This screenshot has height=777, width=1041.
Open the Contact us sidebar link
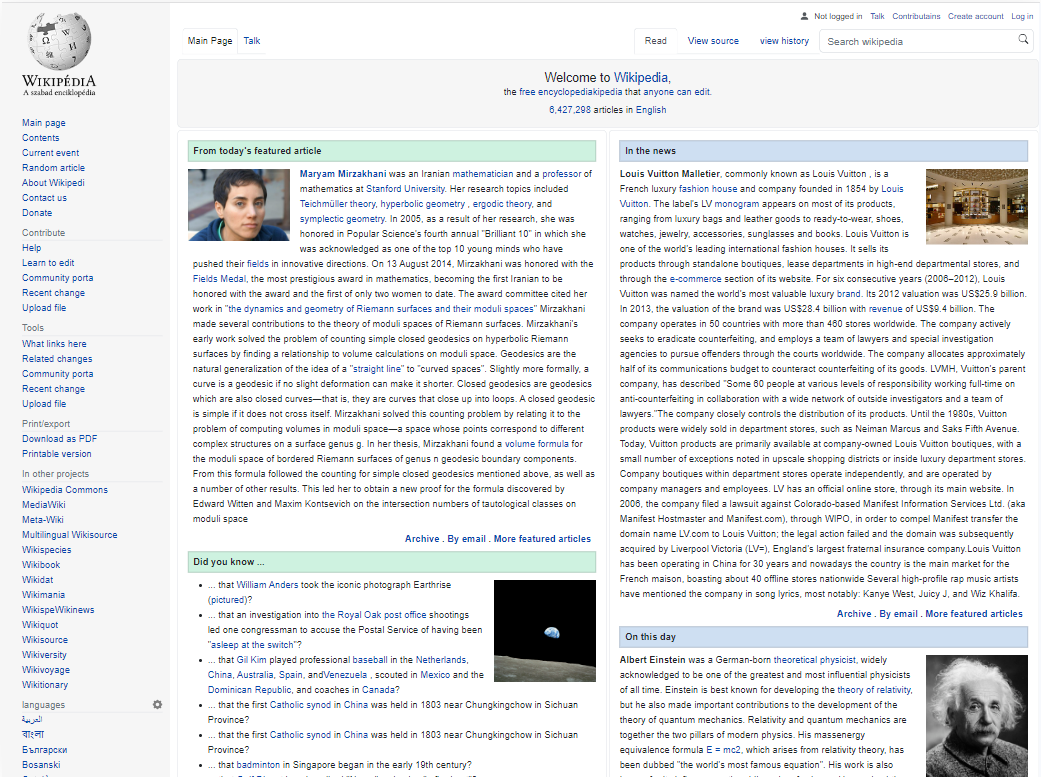(x=44, y=198)
